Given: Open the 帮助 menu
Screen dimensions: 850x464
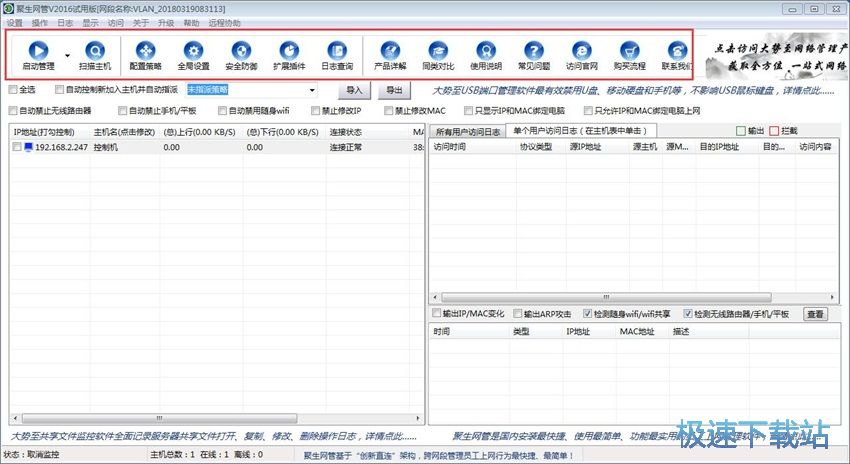Looking at the screenshot, I should pos(191,23).
